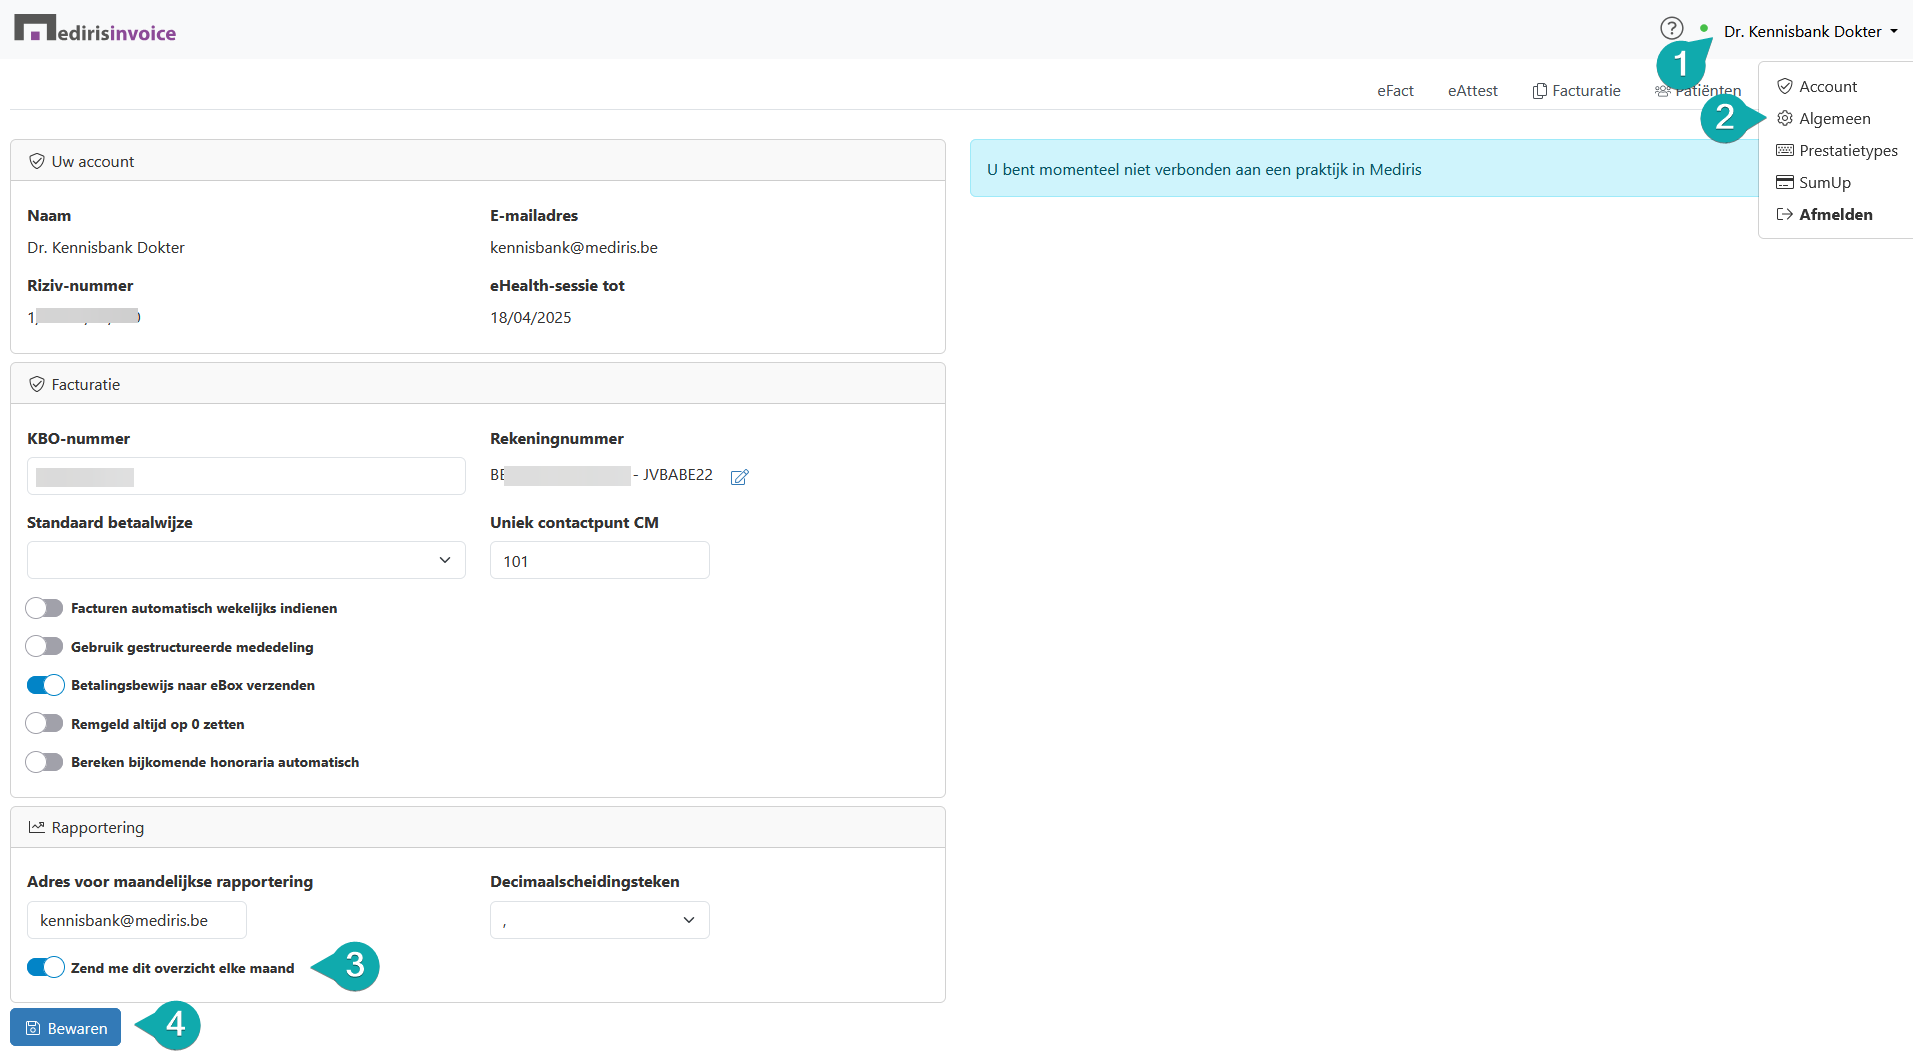Click the shield icon in Uw account header
1913x1059 pixels.
point(37,161)
